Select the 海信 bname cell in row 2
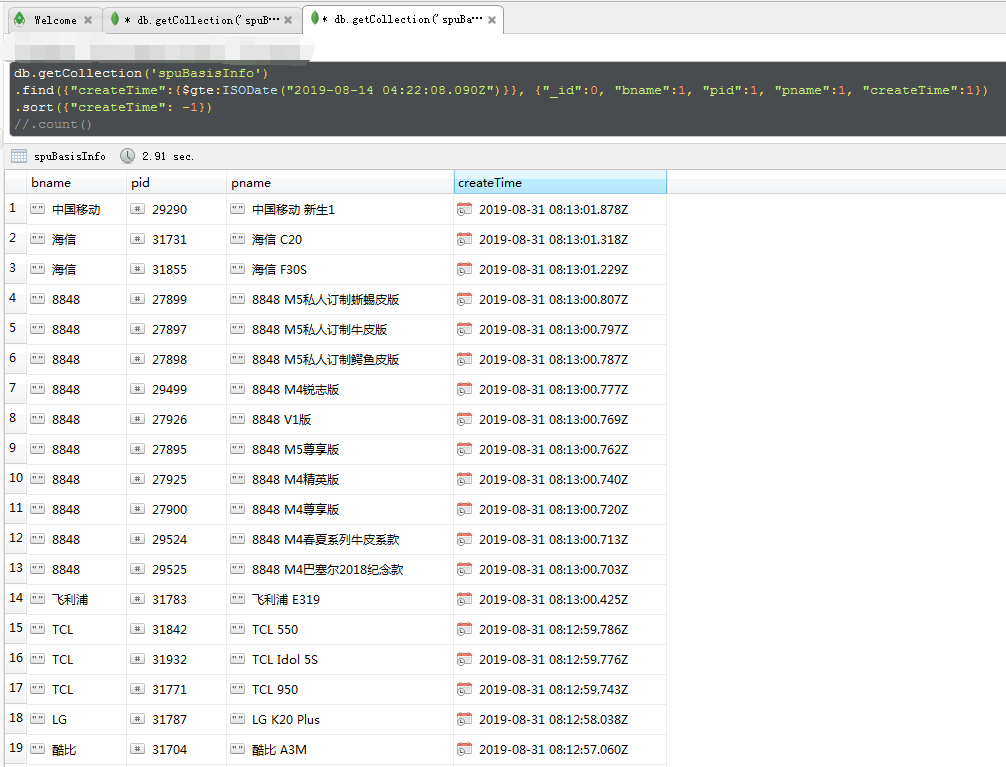The image size is (1006, 767). [x=77, y=239]
